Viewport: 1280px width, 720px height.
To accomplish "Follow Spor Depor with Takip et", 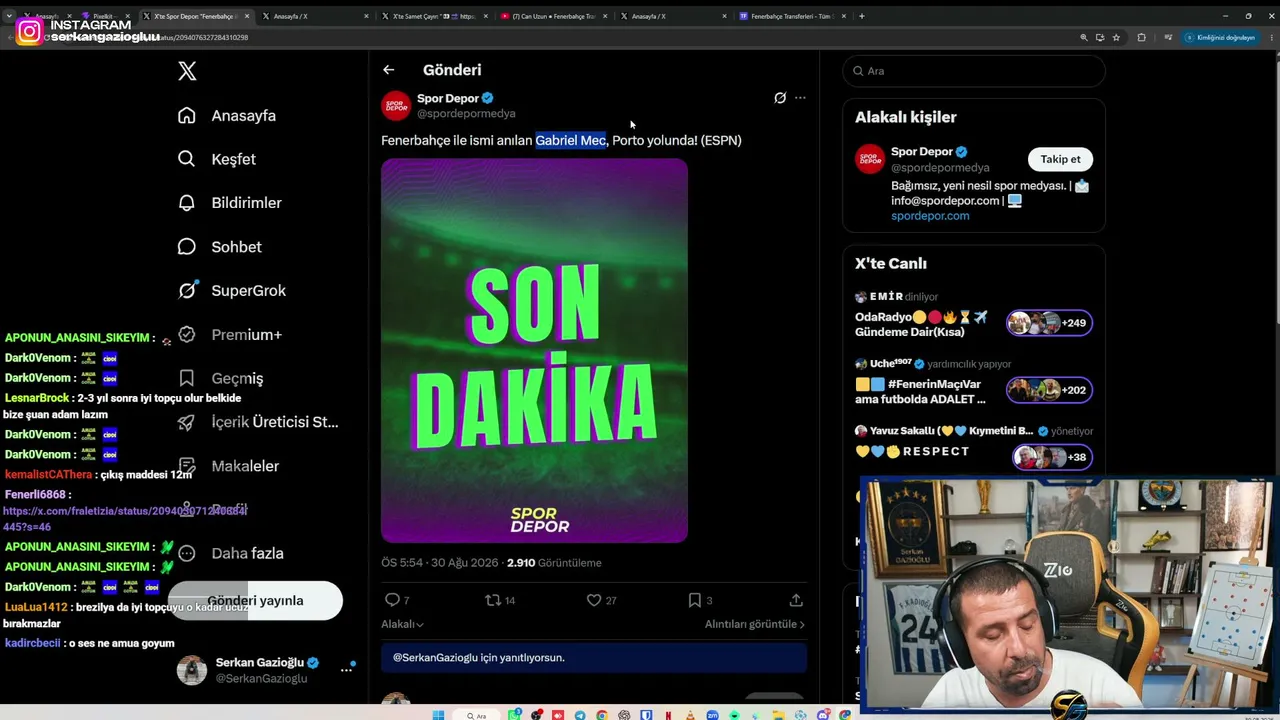I will 1060,159.
